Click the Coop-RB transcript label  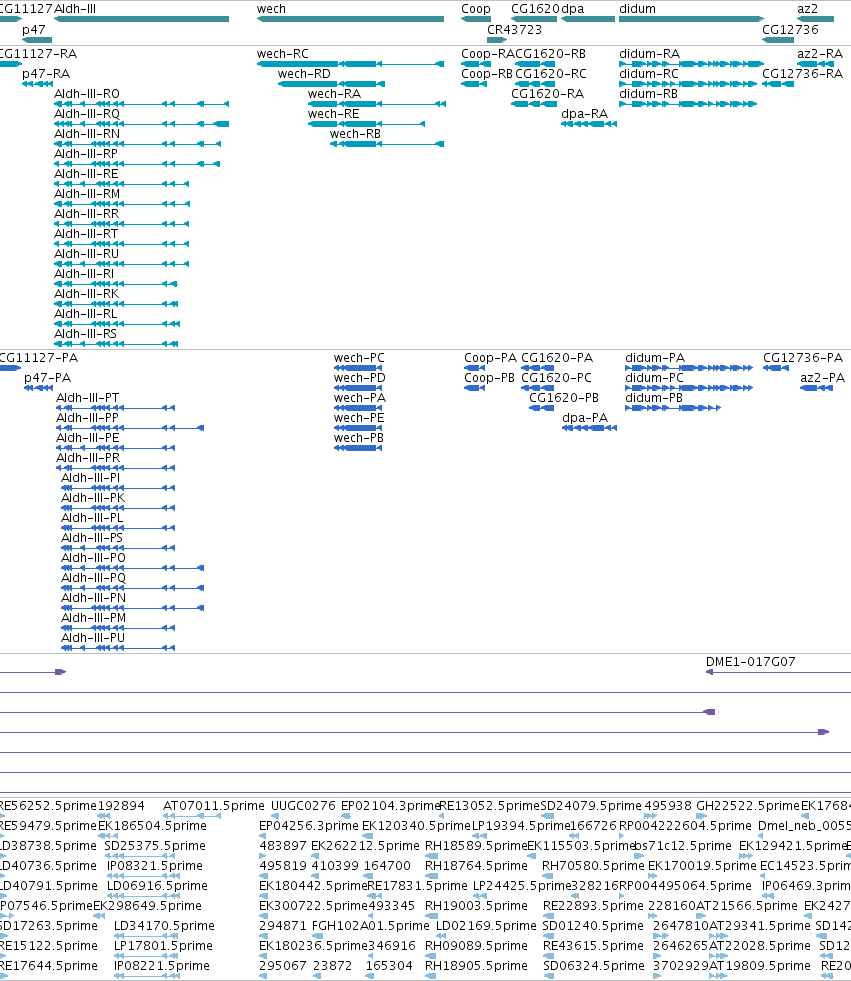[x=487, y=74]
